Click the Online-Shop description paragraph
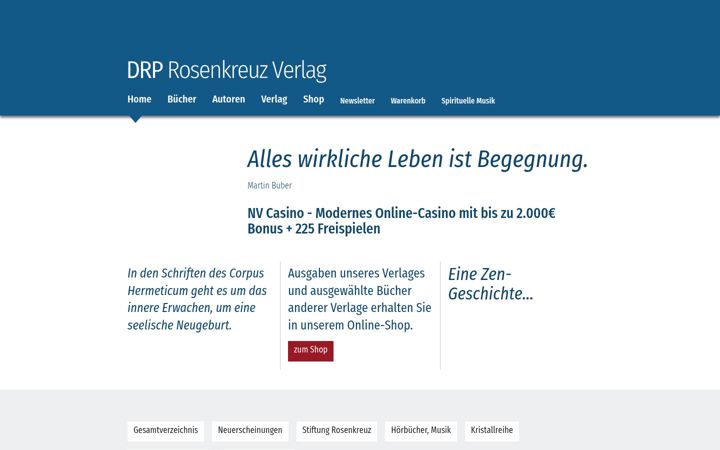The width and height of the screenshot is (720, 450). (360, 299)
